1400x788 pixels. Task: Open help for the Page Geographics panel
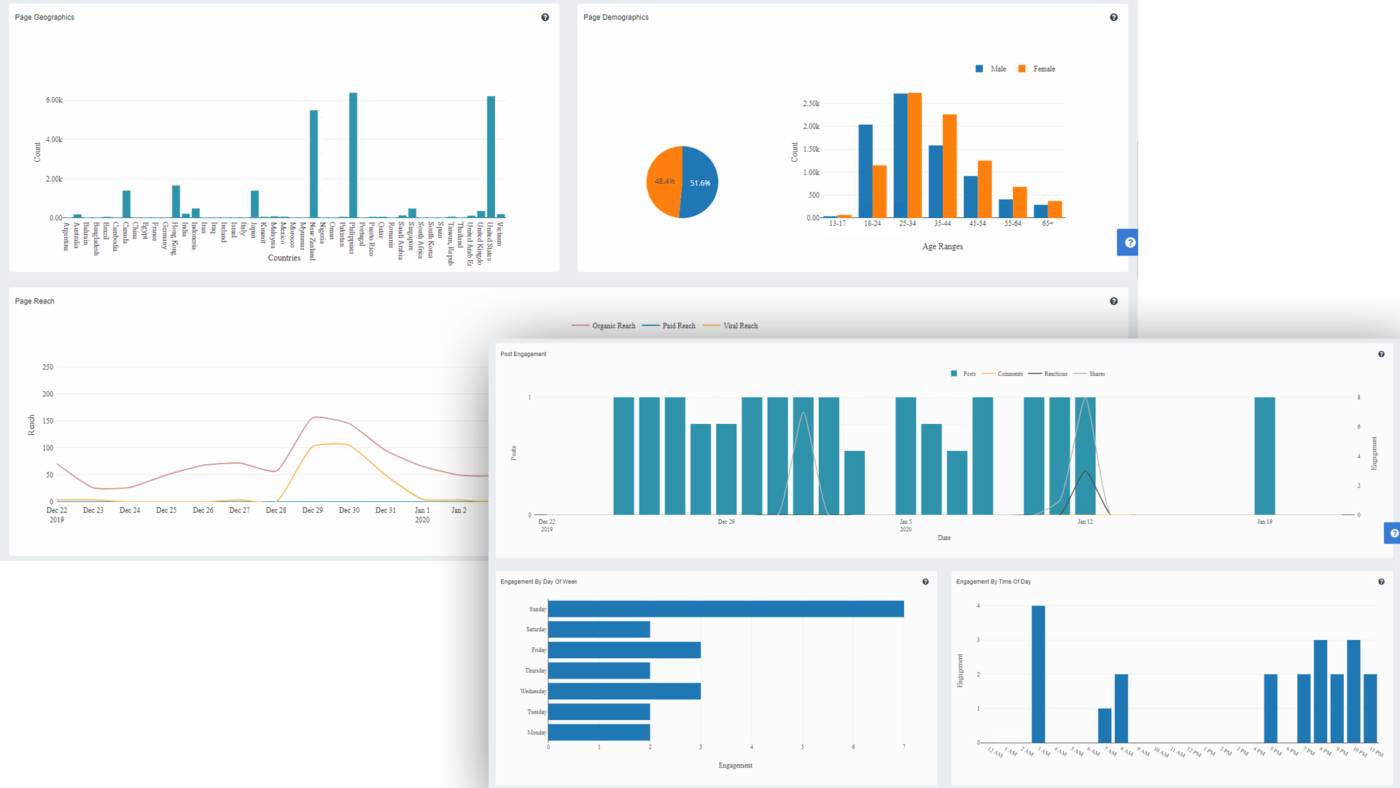point(545,17)
